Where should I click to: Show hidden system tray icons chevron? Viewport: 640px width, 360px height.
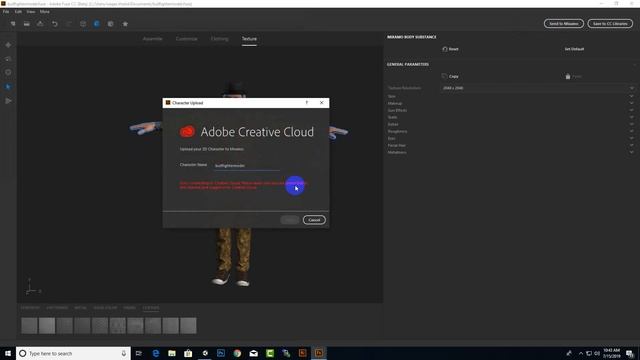[x=581, y=353]
